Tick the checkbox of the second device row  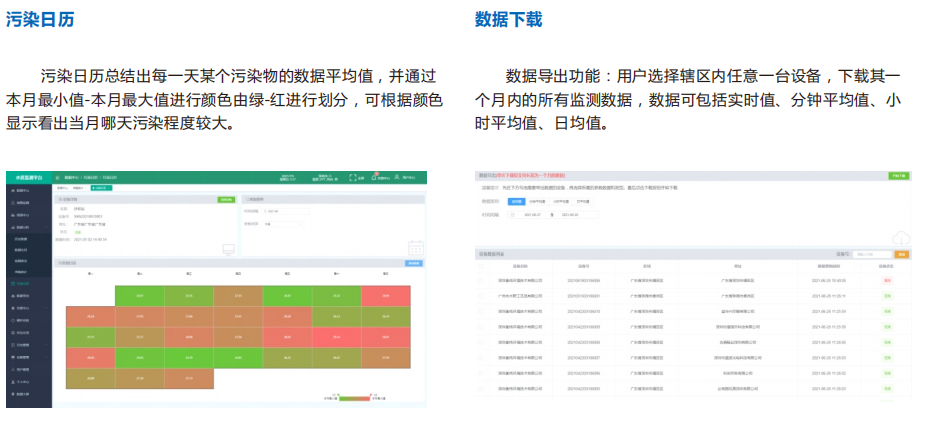(x=481, y=296)
